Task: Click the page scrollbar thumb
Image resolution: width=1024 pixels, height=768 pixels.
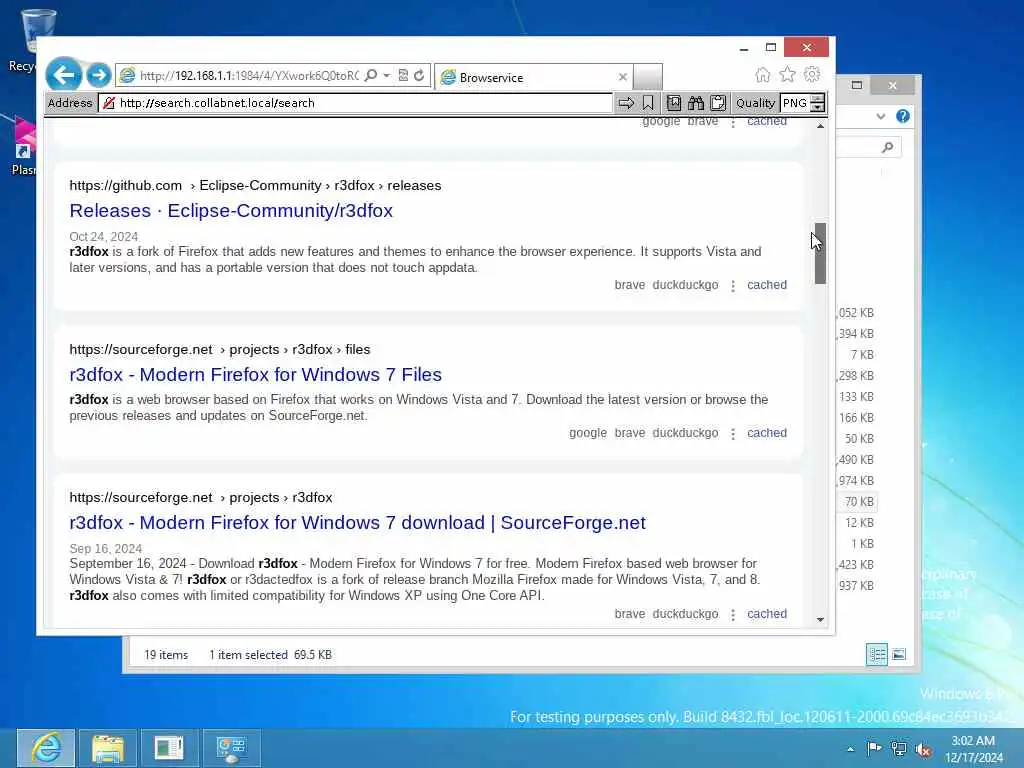Action: click(820, 253)
